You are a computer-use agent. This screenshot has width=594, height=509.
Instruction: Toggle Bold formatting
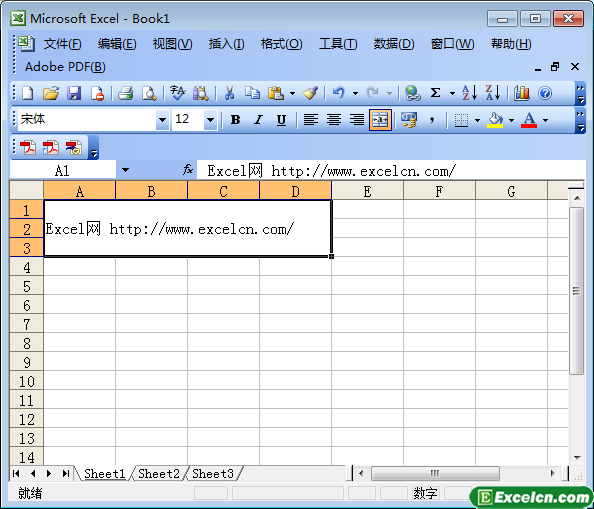pos(236,120)
